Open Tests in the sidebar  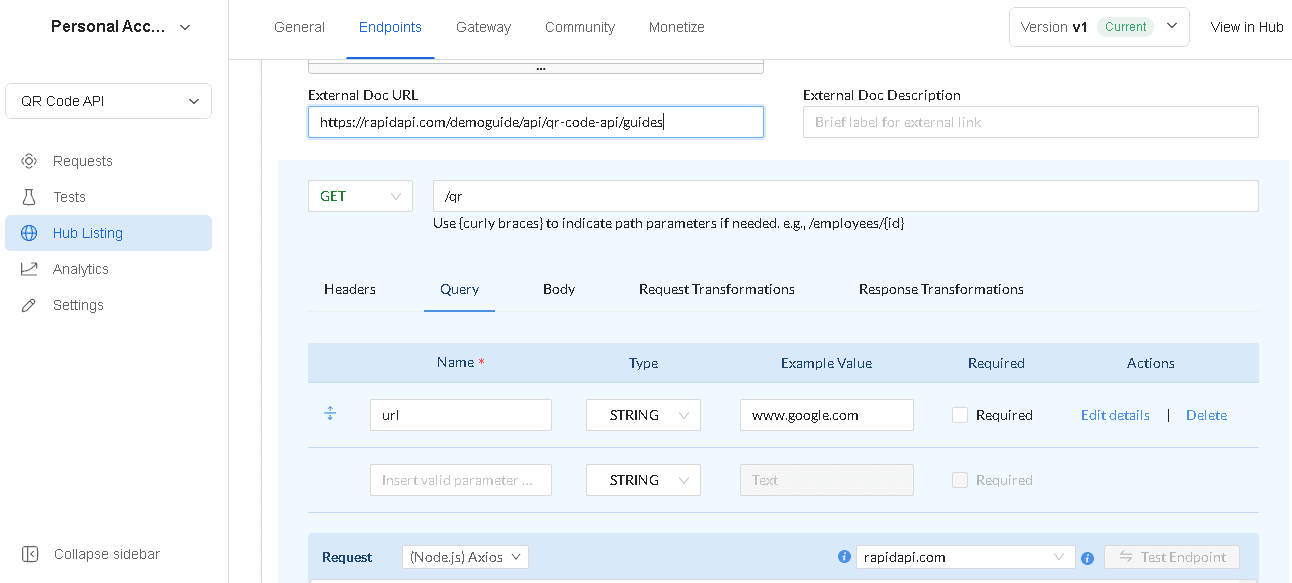(108, 197)
